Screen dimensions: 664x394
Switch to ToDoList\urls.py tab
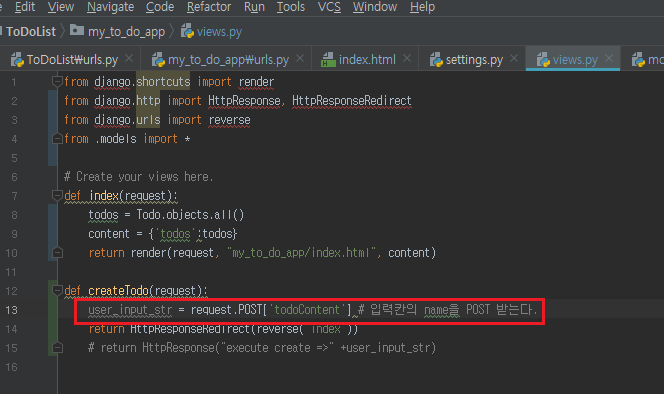coord(72,60)
